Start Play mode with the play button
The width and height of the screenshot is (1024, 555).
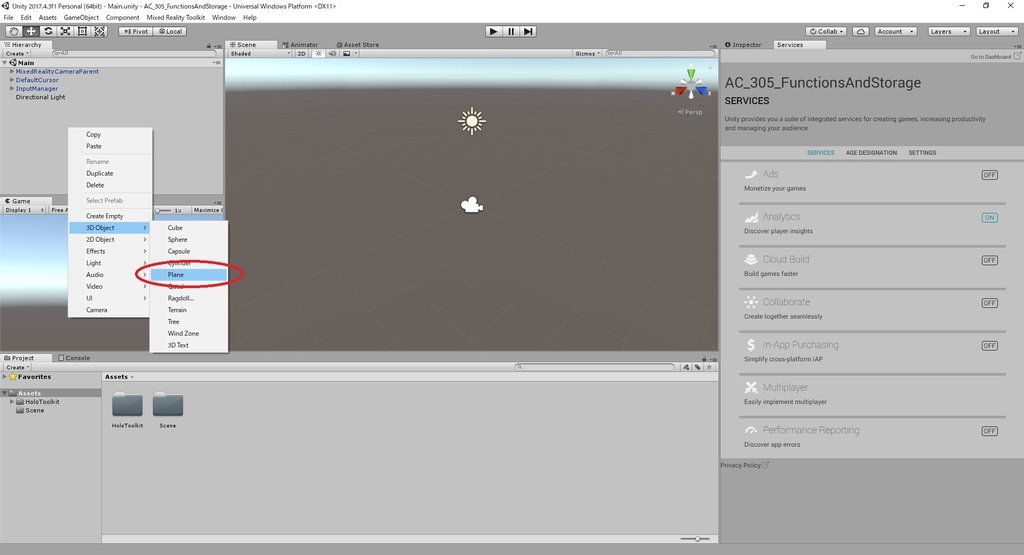pos(494,31)
